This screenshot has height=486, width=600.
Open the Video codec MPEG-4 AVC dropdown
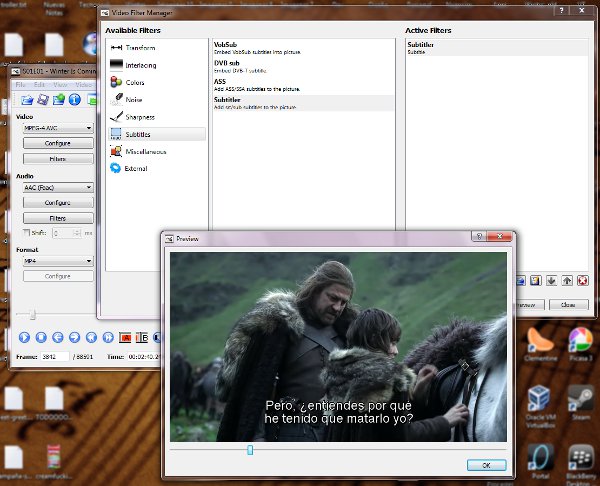tap(58, 128)
